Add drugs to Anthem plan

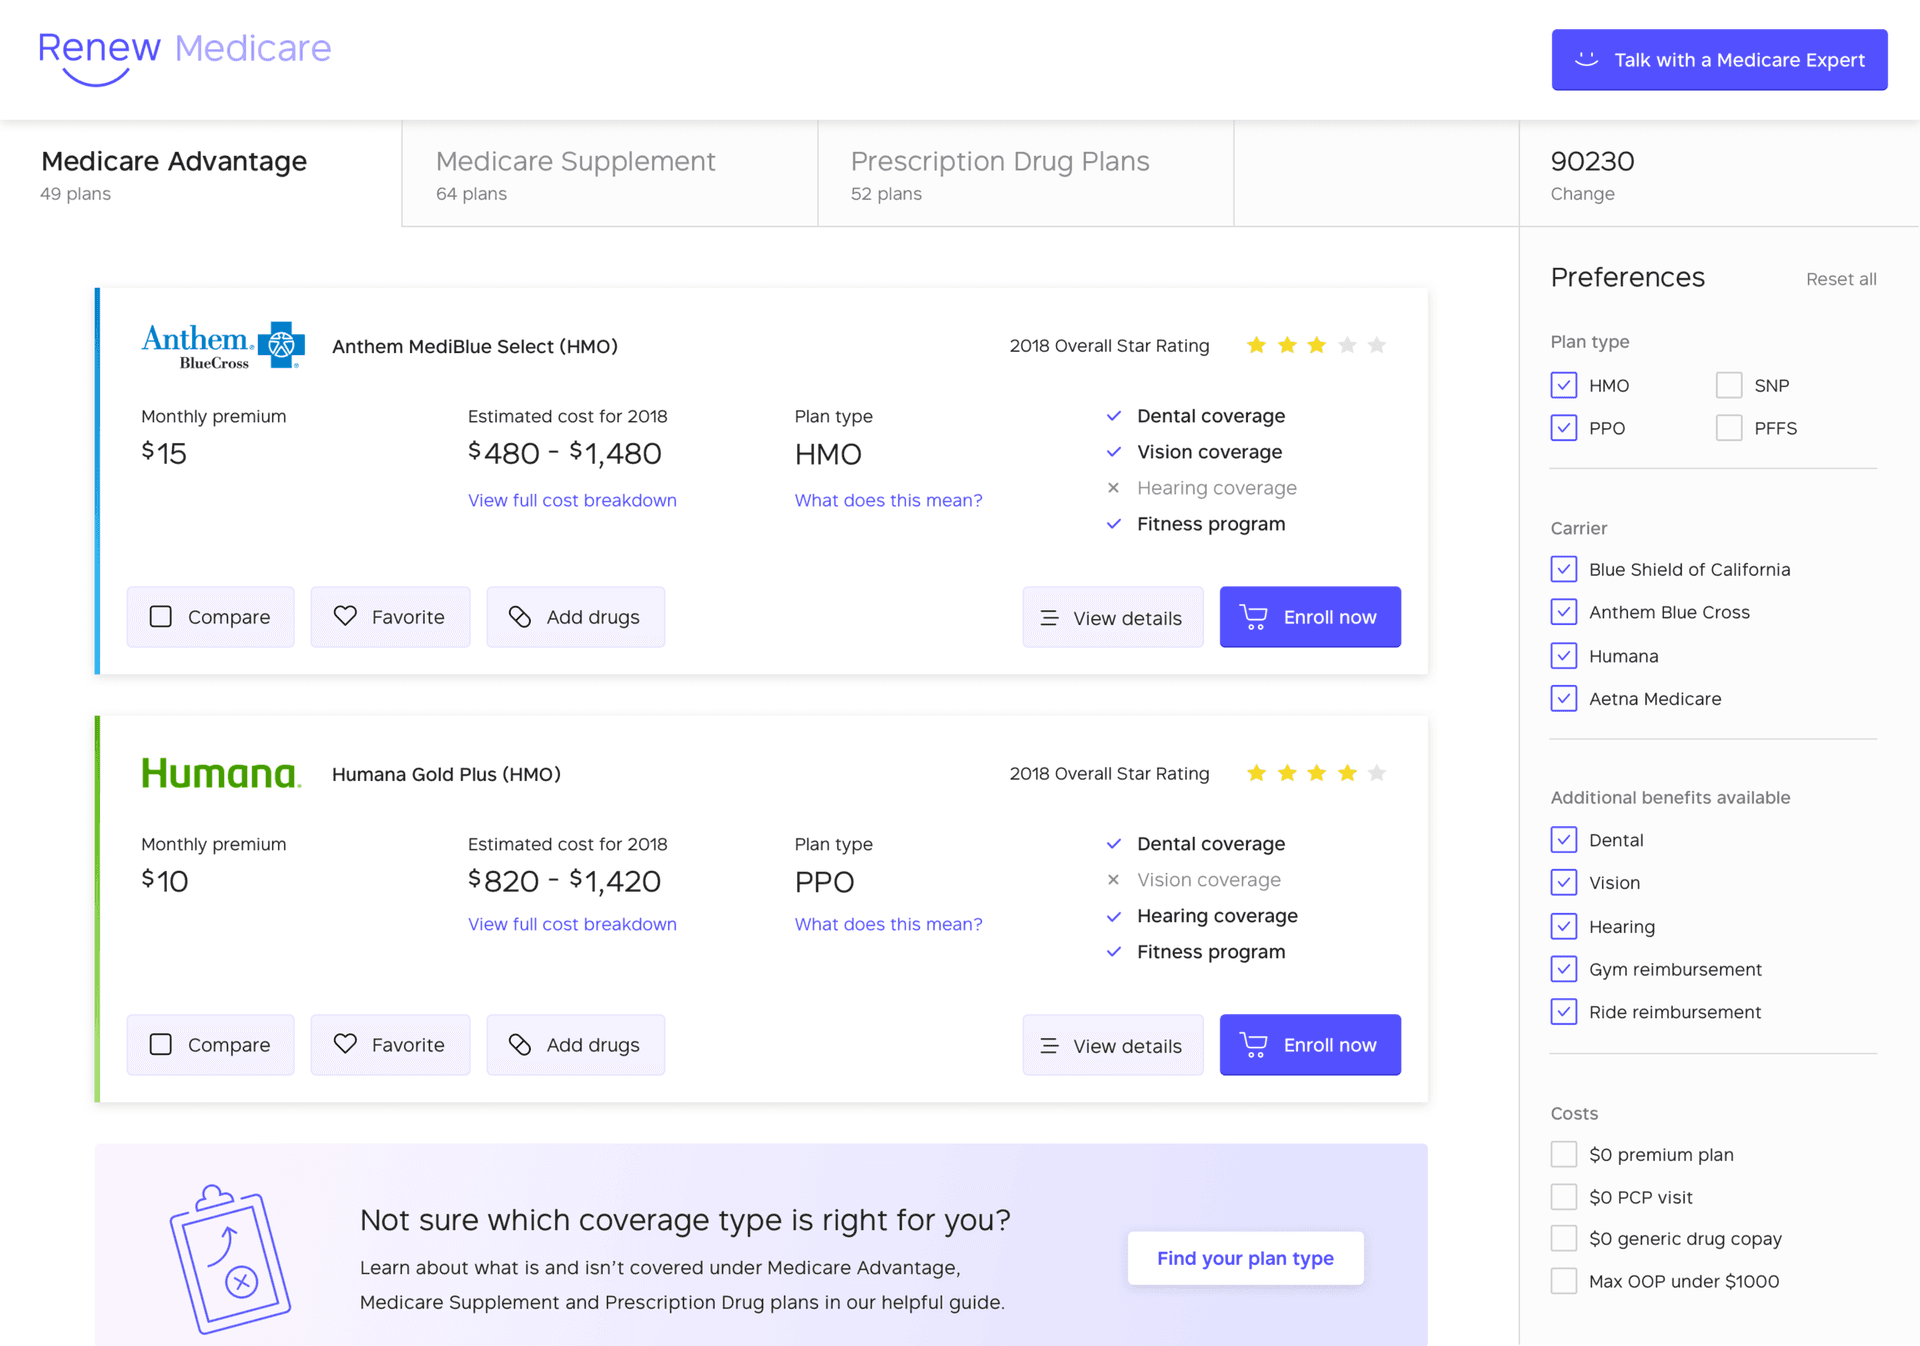575,617
